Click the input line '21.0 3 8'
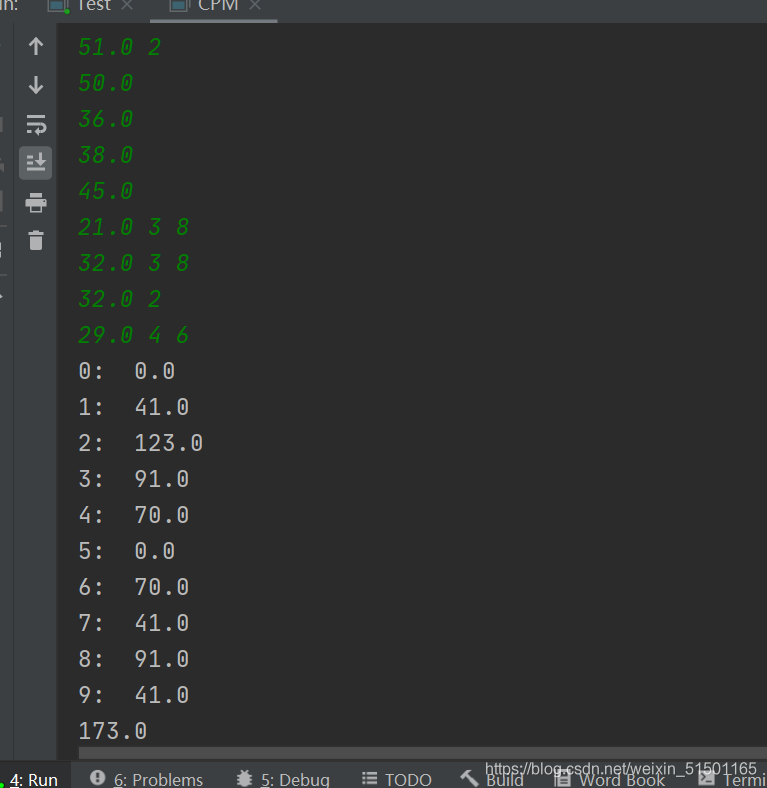The image size is (767, 788). [x=134, y=227]
